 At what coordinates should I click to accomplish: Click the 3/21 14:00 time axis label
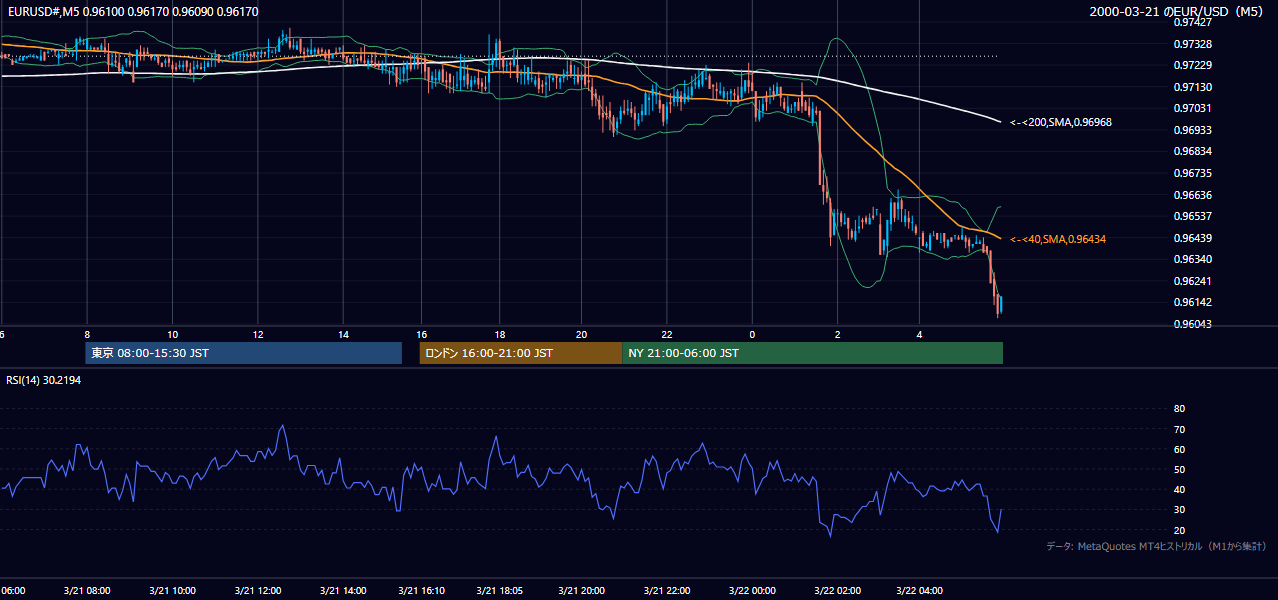(343, 590)
